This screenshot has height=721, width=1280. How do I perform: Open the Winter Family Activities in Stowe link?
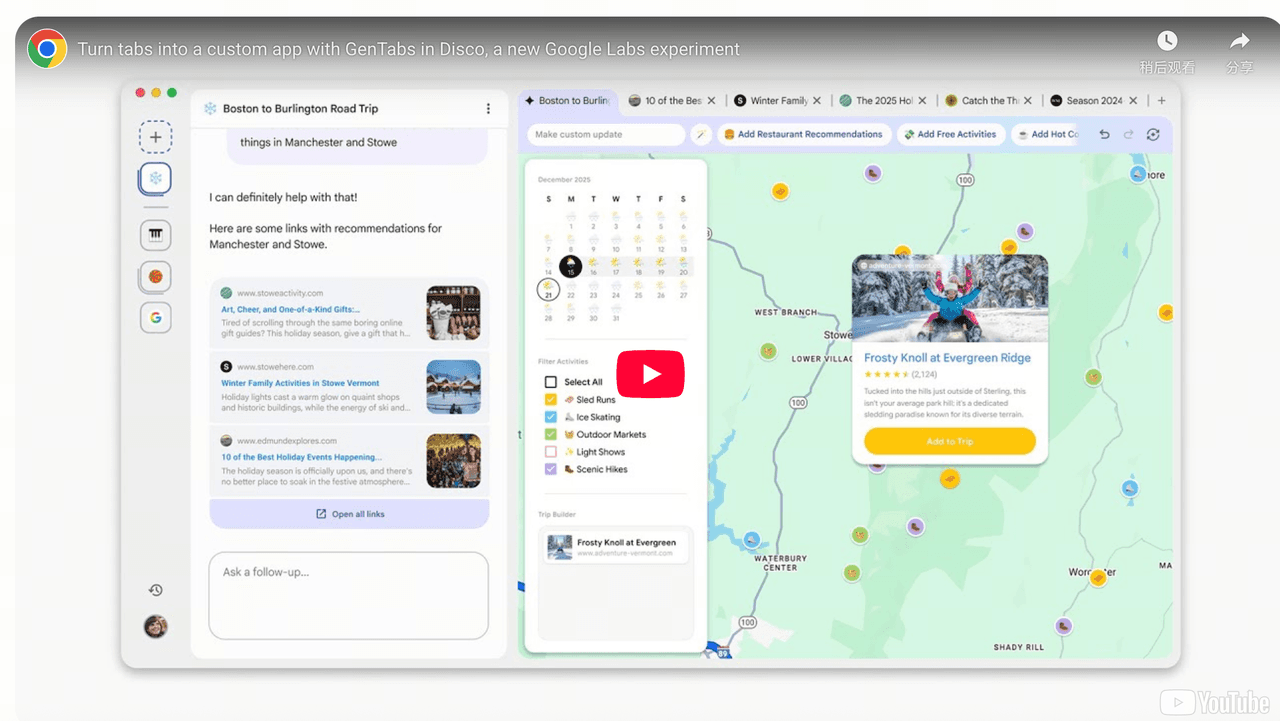[x=300, y=383]
